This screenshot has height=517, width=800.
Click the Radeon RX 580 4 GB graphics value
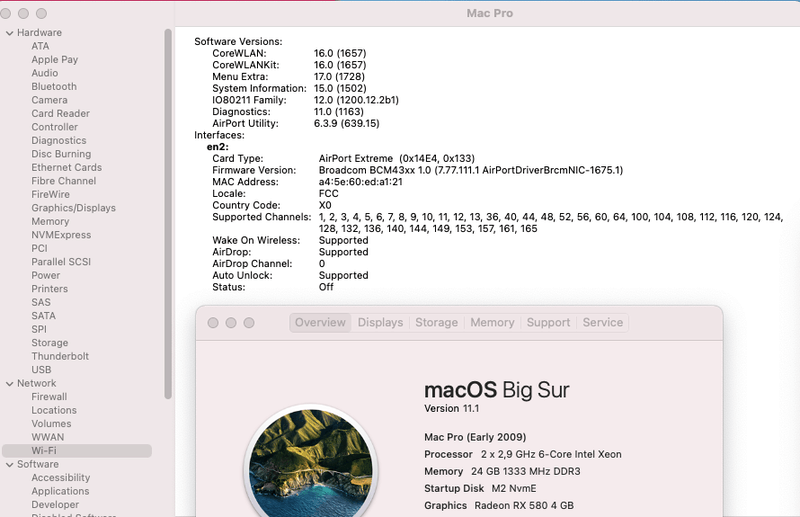(524, 506)
